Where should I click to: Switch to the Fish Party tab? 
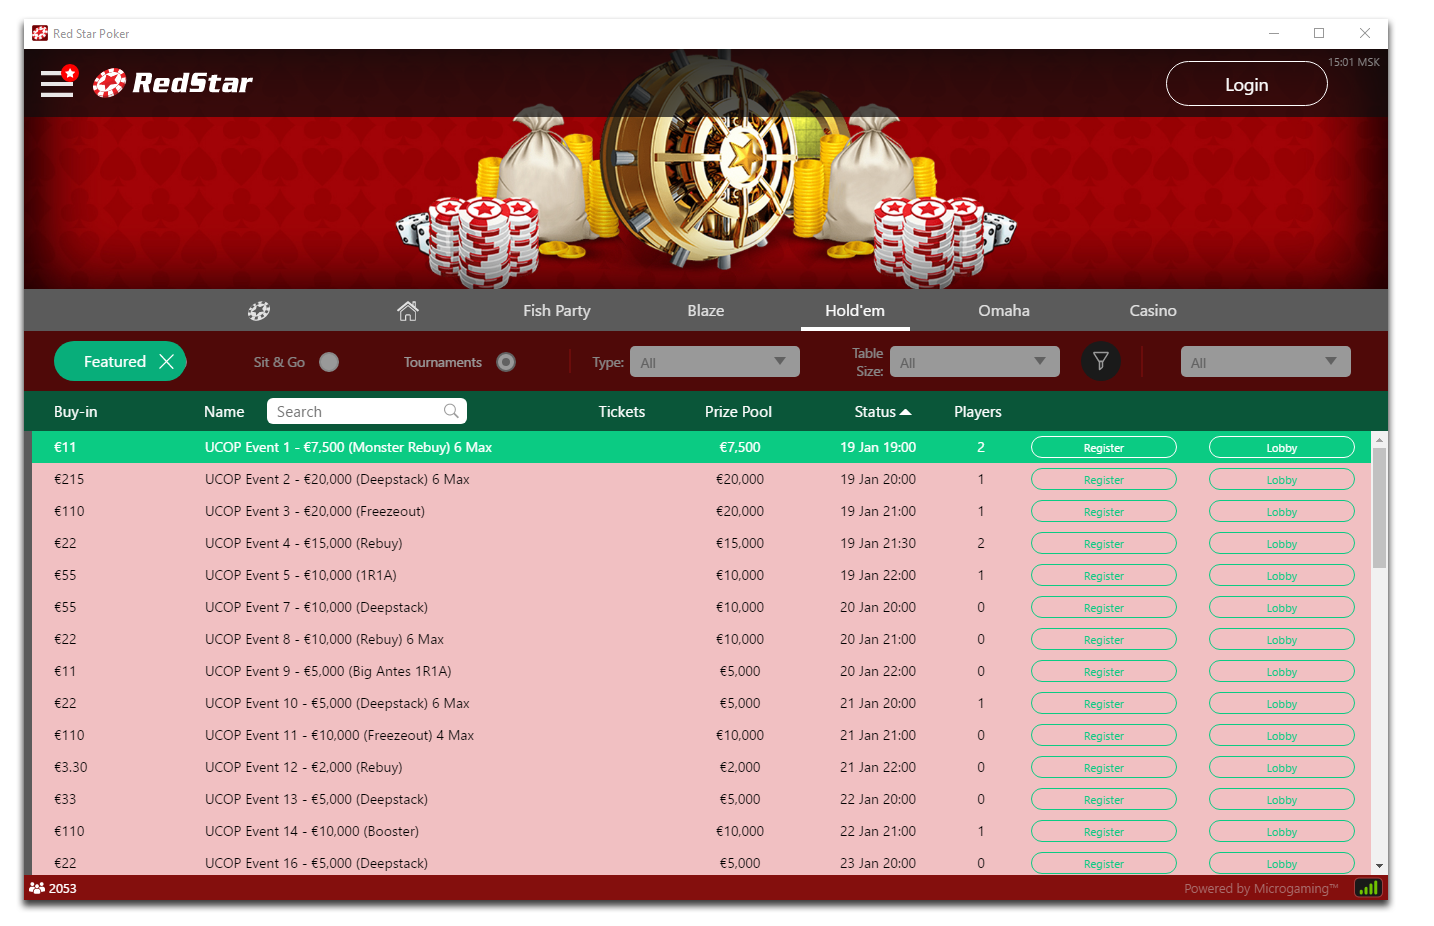556,311
